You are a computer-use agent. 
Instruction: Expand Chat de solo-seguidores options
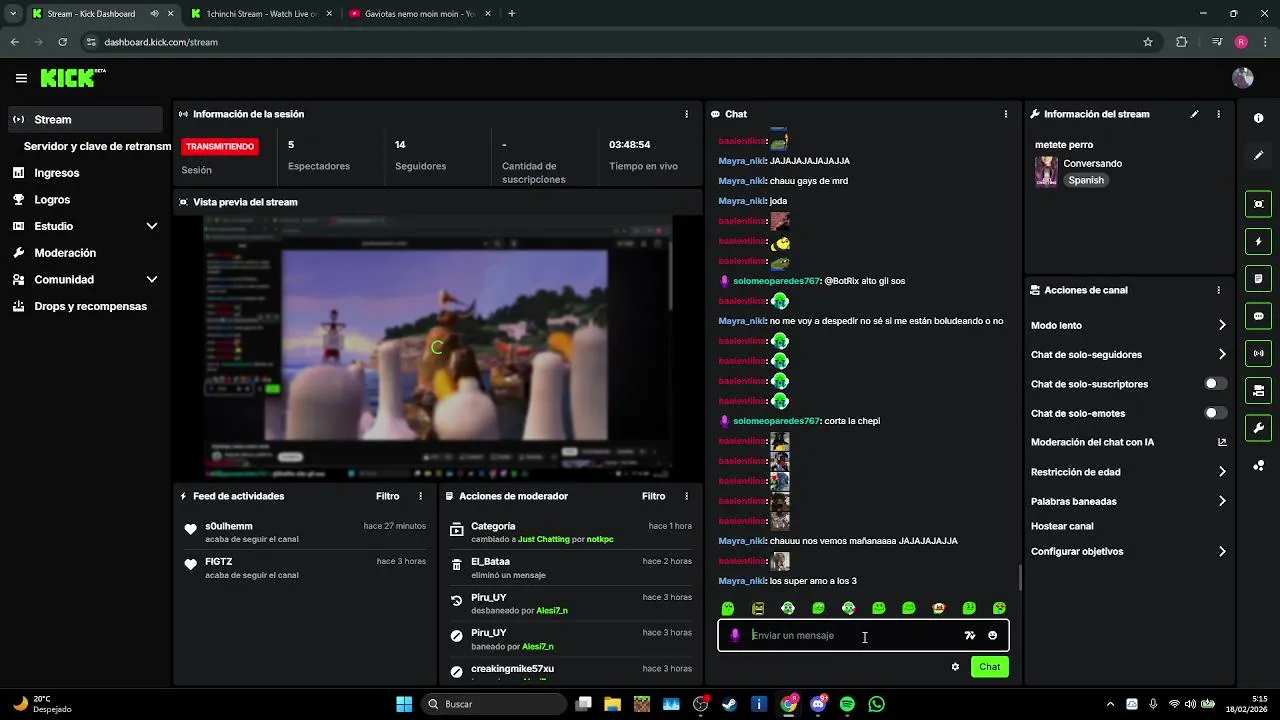1222,354
